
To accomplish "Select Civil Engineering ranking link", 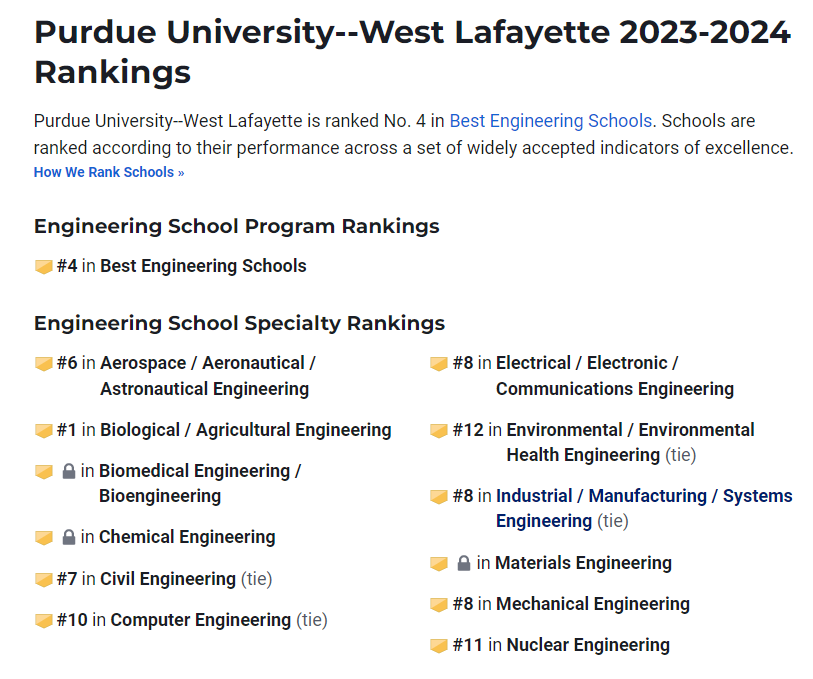I will 168,579.
